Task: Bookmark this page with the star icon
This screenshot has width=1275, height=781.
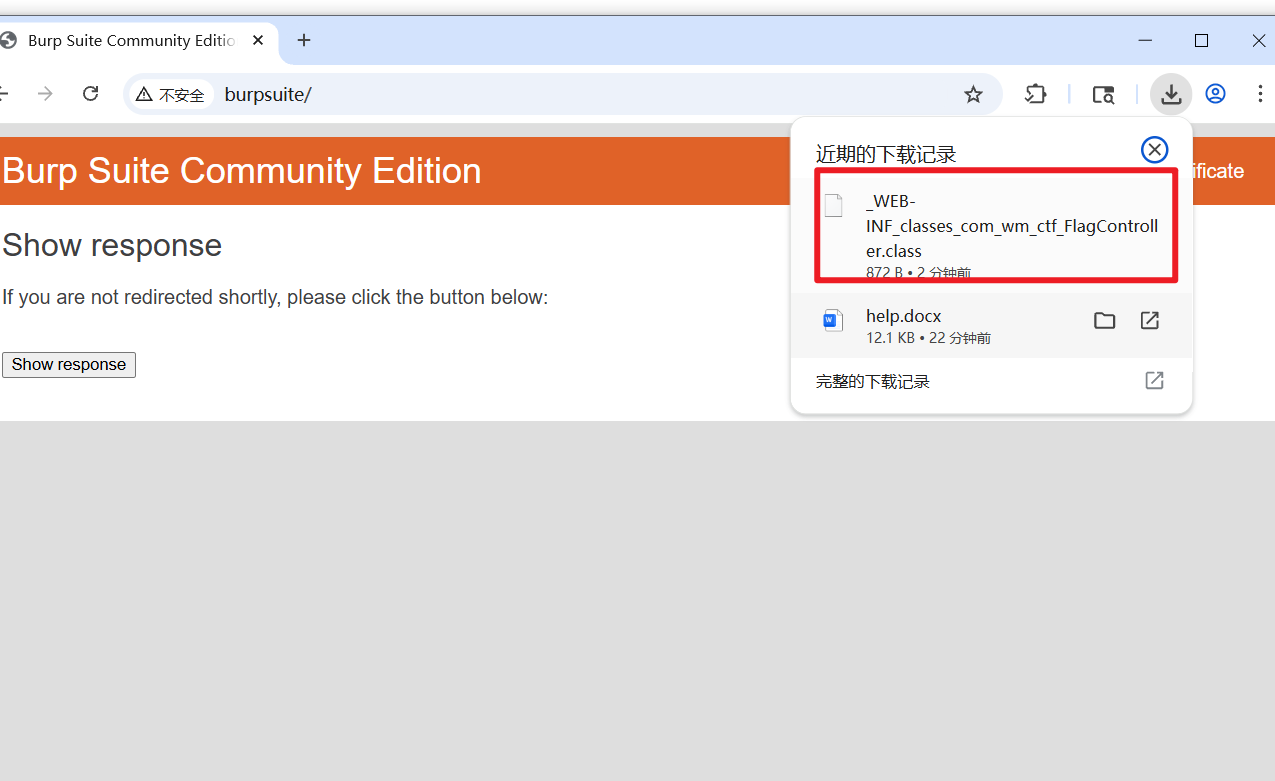Action: click(x=973, y=94)
